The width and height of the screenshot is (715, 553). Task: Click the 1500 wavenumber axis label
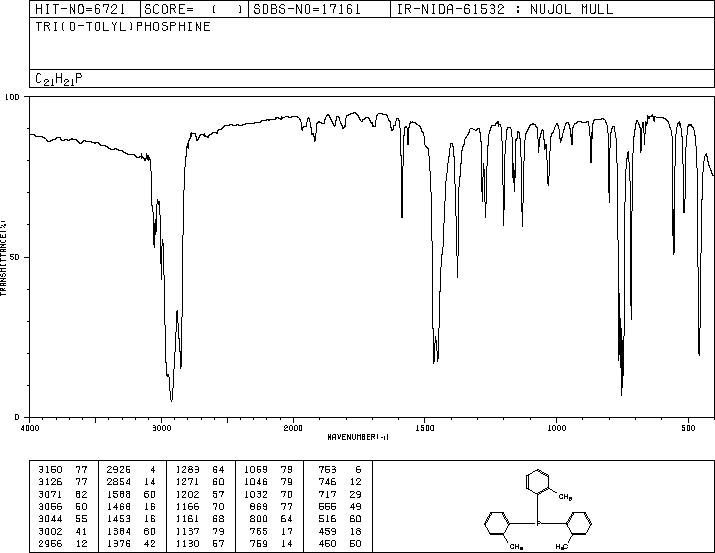425,428
